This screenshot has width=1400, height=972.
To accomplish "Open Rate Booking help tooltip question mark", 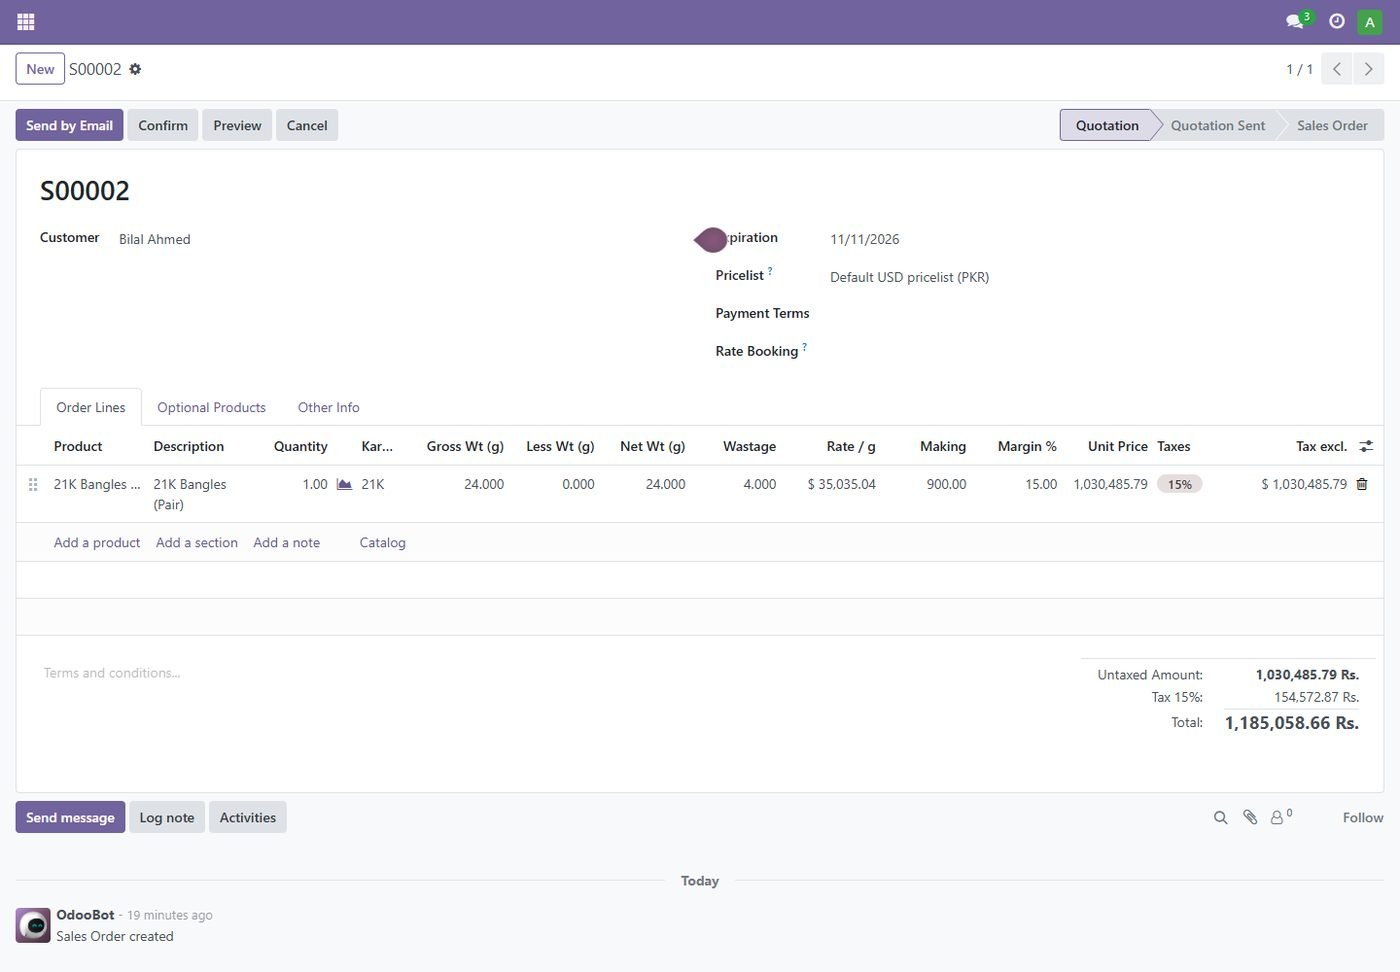I will [x=804, y=347].
